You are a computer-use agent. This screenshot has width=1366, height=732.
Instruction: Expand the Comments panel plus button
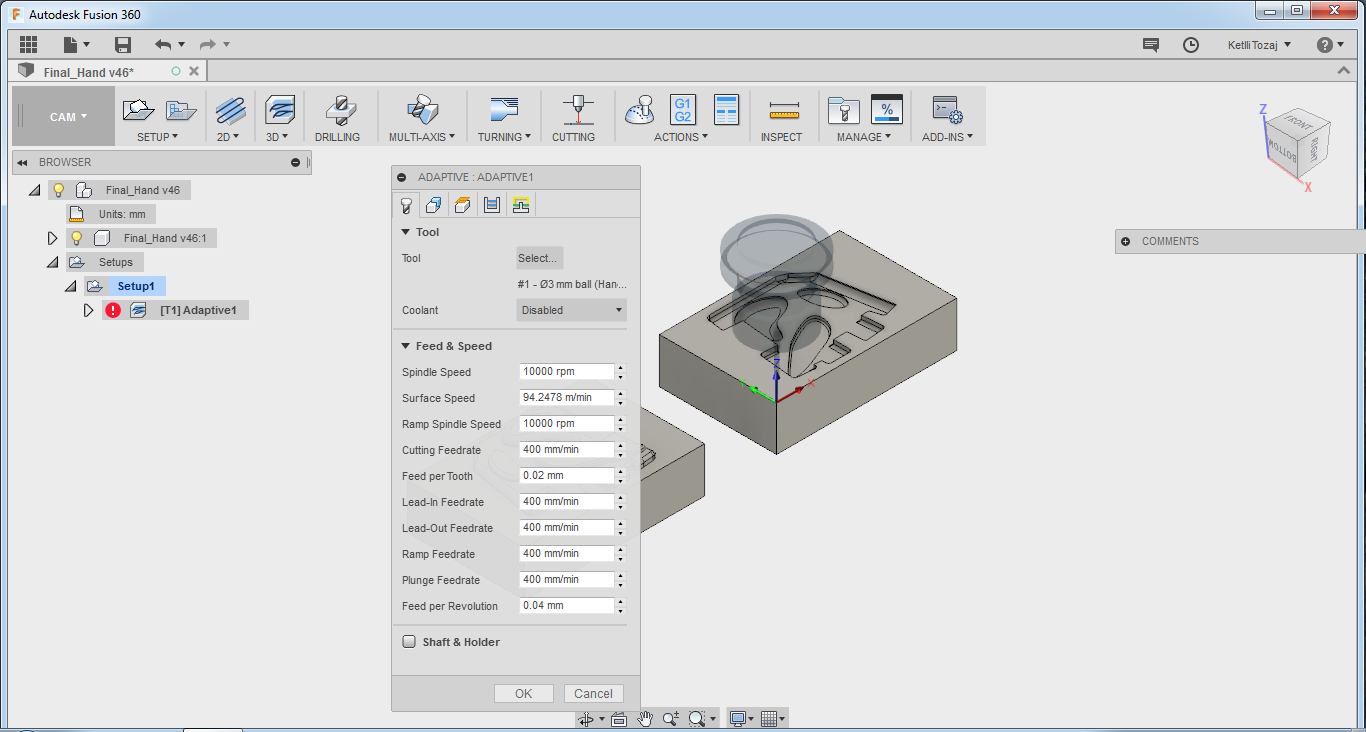coord(1126,241)
